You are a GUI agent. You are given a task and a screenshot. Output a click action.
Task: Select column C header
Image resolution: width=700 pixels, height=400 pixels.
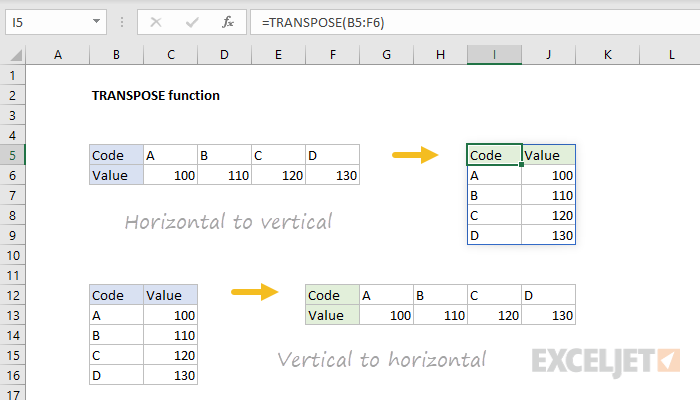(171, 55)
